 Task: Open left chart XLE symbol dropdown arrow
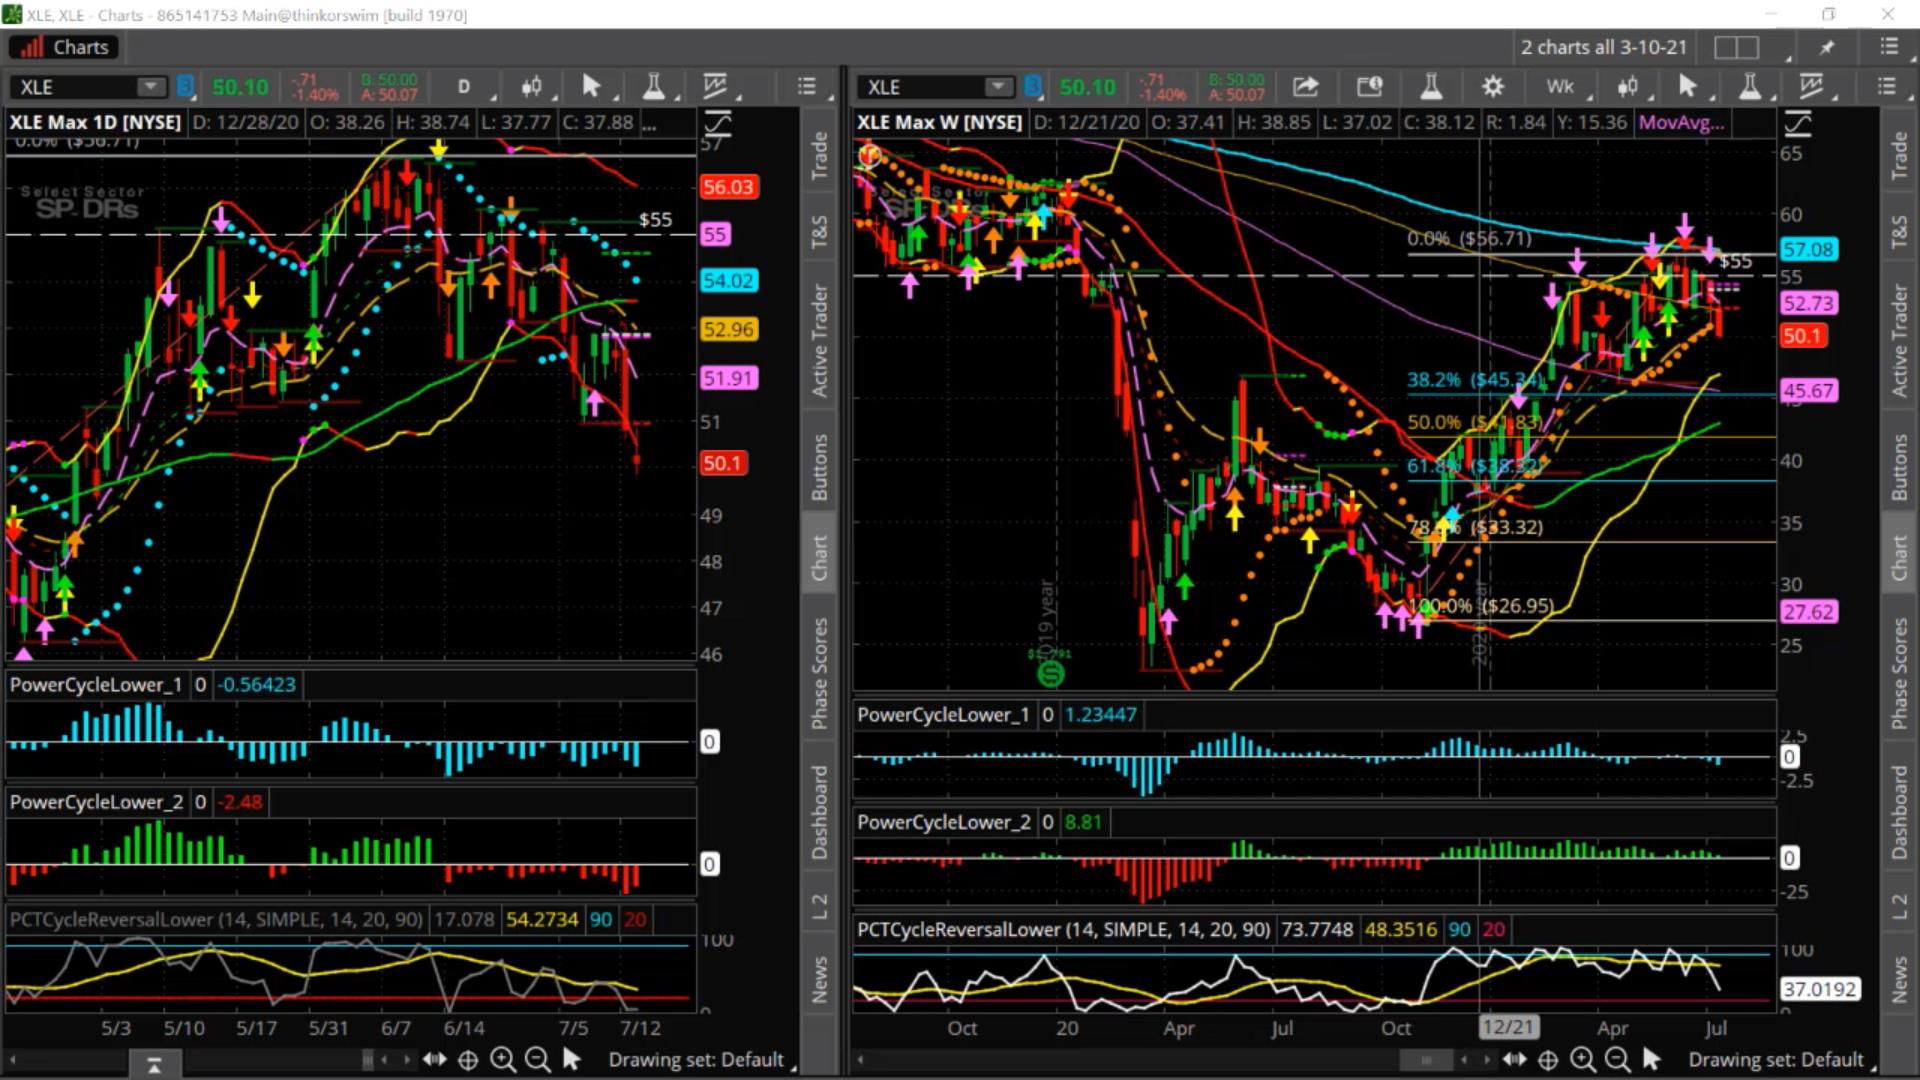tap(151, 86)
